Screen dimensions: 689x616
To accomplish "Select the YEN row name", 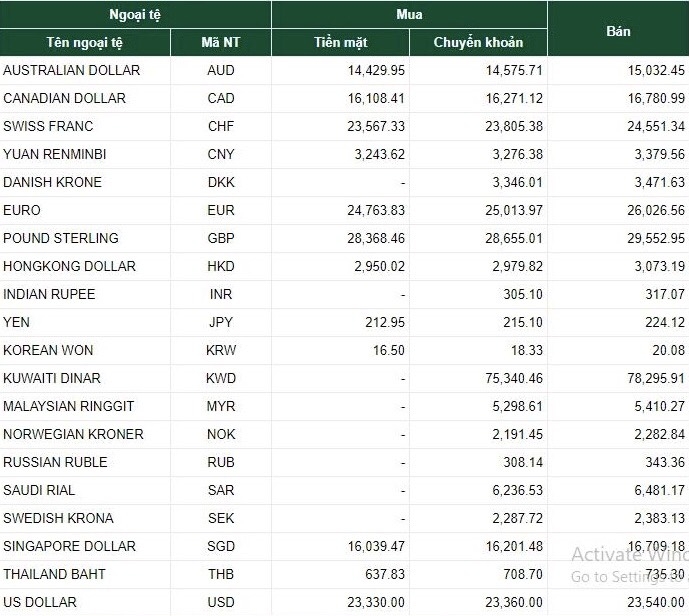I will (16, 322).
